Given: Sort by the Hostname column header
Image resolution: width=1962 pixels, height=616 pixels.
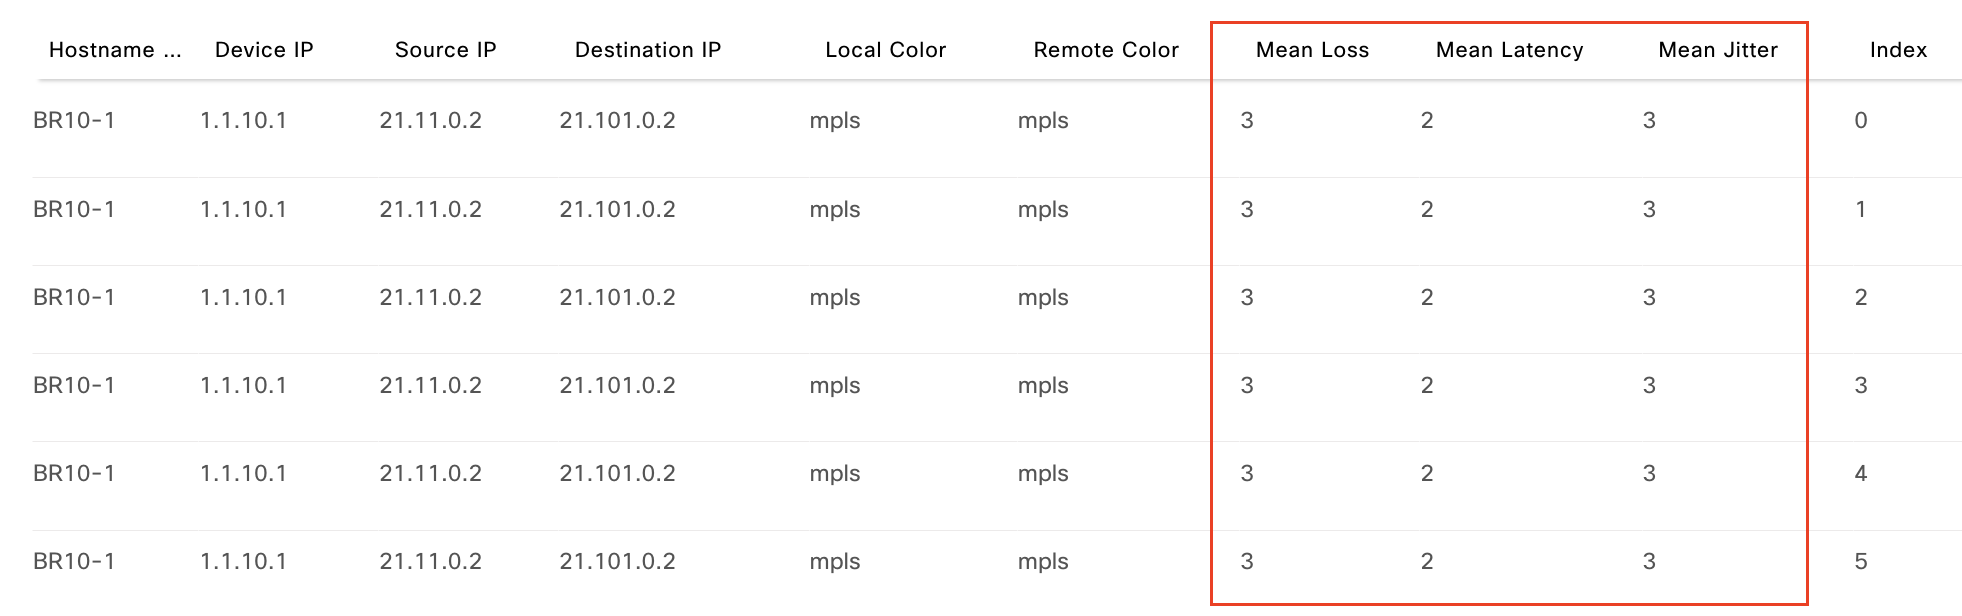Looking at the screenshot, I should 114,50.
